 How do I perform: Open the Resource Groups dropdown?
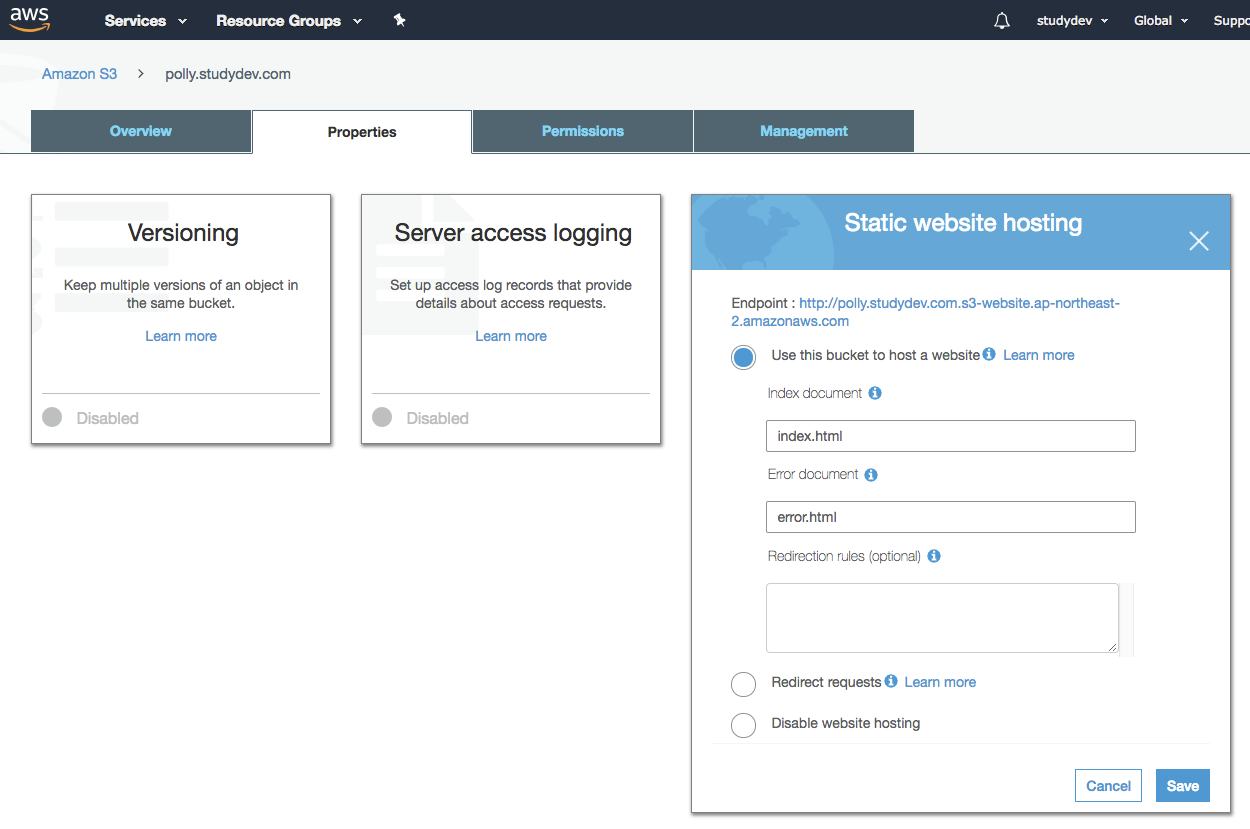coord(289,21)
